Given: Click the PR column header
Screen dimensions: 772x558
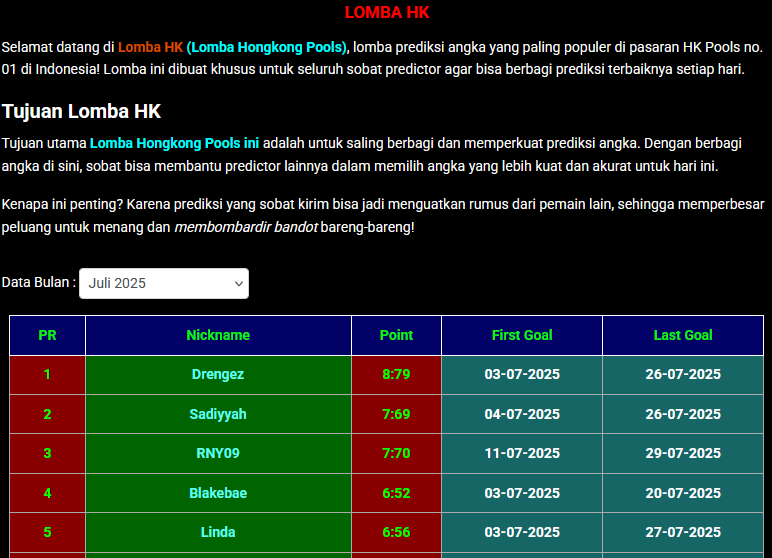Looking at the screenshot, I should coord(47,335).
